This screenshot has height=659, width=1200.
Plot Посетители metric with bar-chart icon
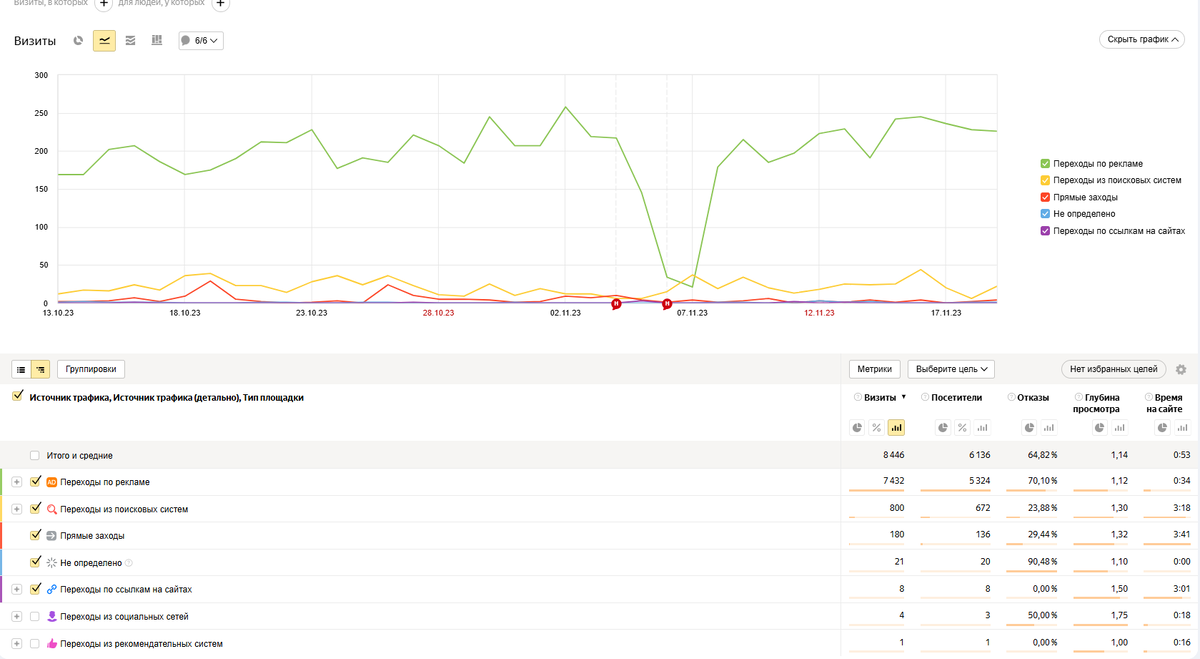[981, 428]
